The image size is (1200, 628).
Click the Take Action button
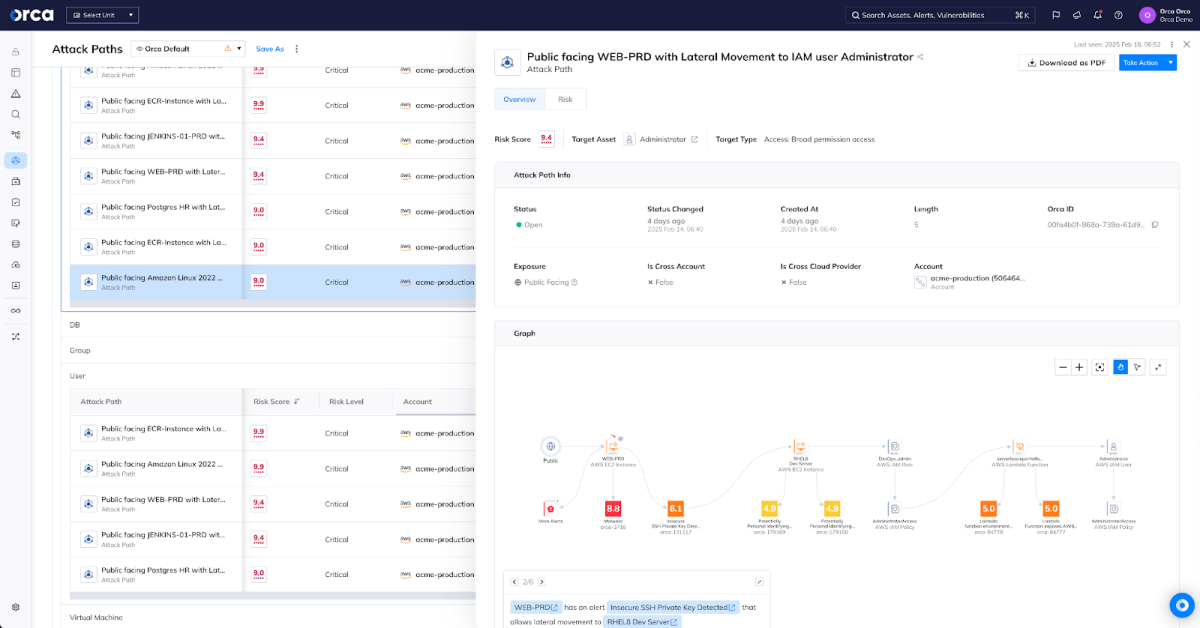1141,62
